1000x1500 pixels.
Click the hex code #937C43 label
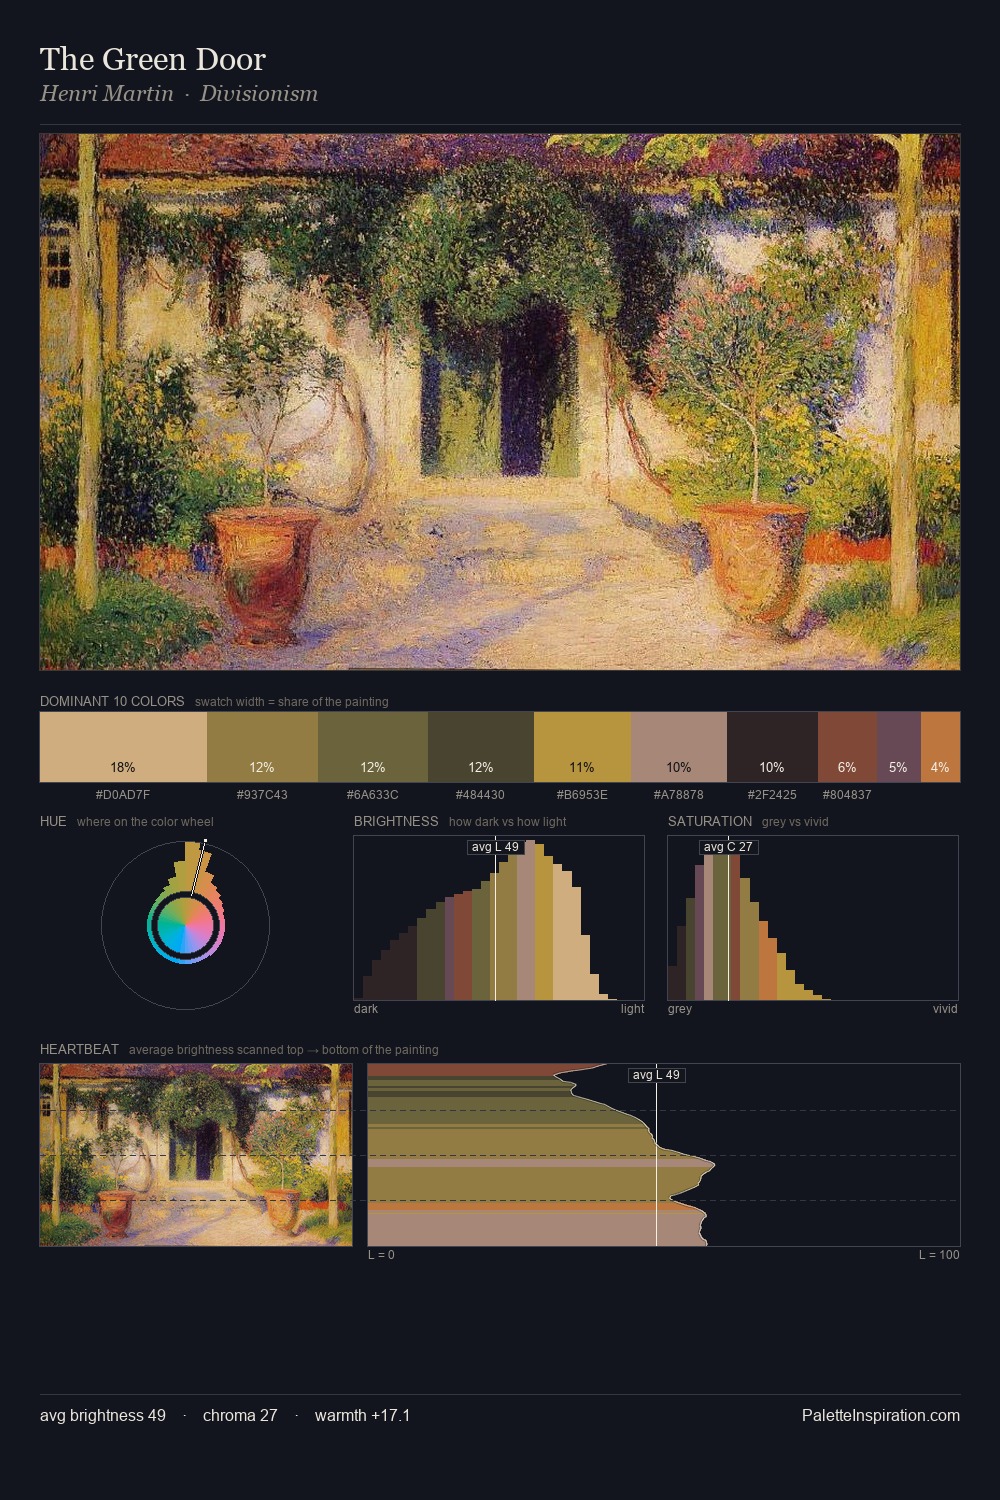(262, 795)
